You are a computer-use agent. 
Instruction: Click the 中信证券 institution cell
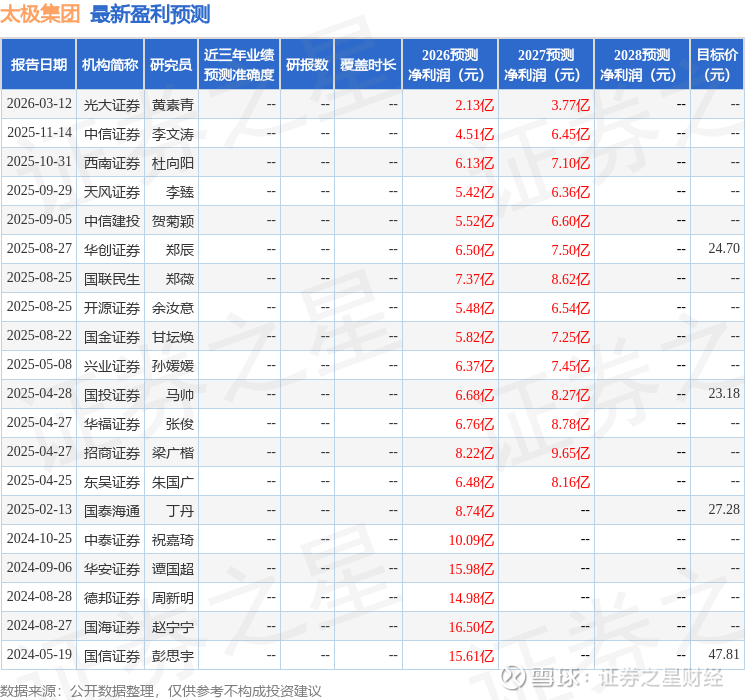coord(112,134)
